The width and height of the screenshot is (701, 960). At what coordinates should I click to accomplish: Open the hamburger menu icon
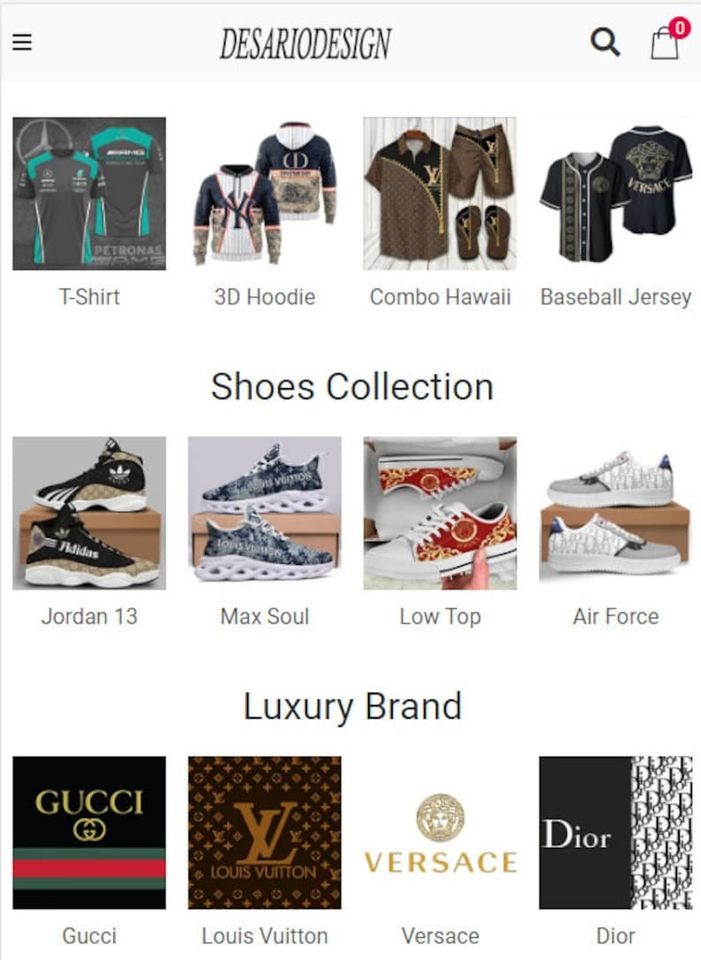pyautogui.click(x=22, y=42)
